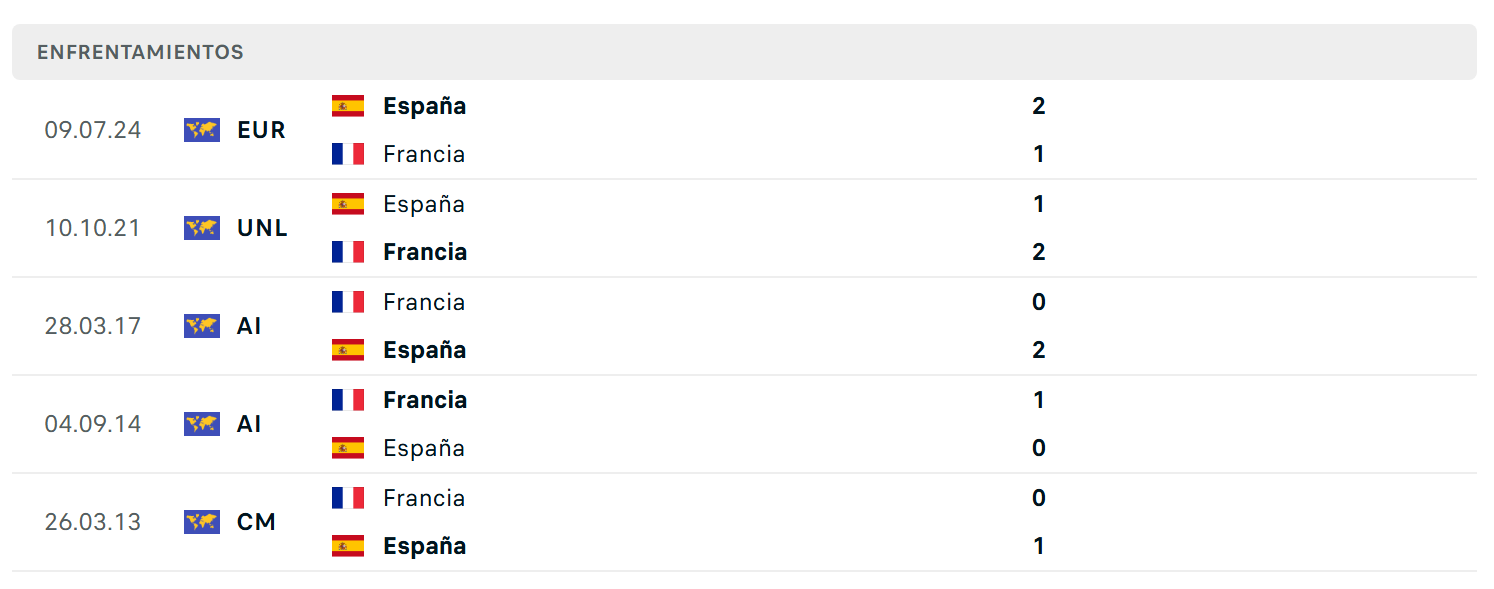Select the world map icon beside EUR

tap(202, 130)
